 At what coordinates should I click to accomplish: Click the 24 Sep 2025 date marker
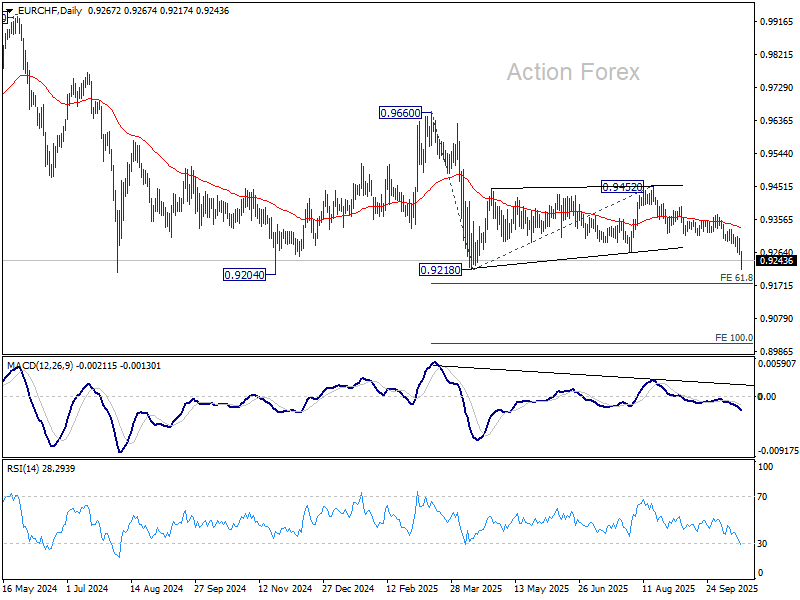coord(732,588)
